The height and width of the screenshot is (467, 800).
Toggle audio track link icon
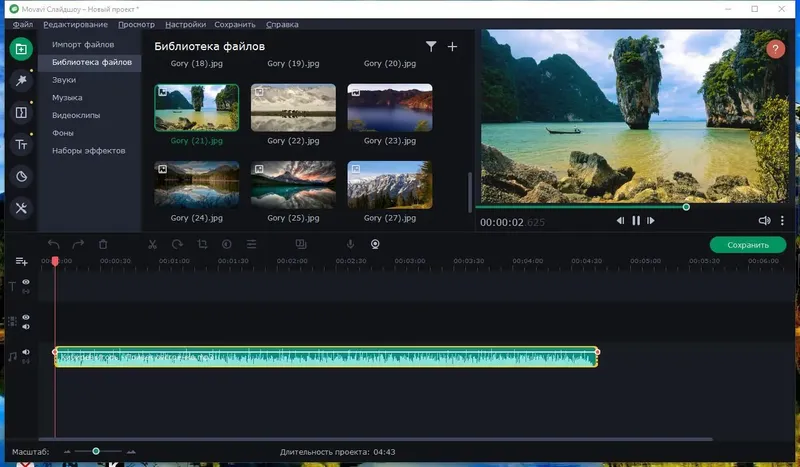(26, 361)
